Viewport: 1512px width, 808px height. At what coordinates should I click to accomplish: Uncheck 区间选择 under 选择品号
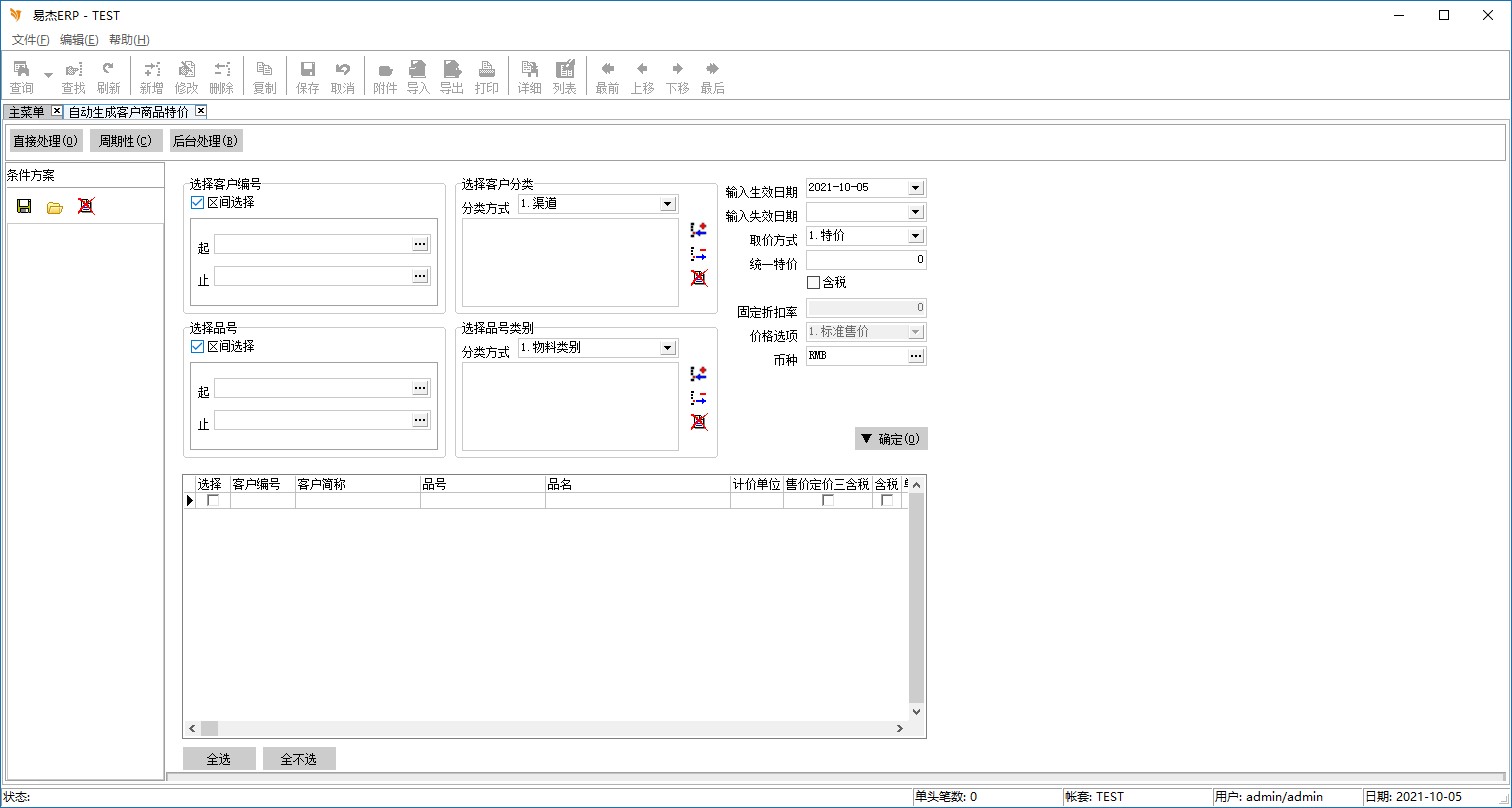pos(198,346)
